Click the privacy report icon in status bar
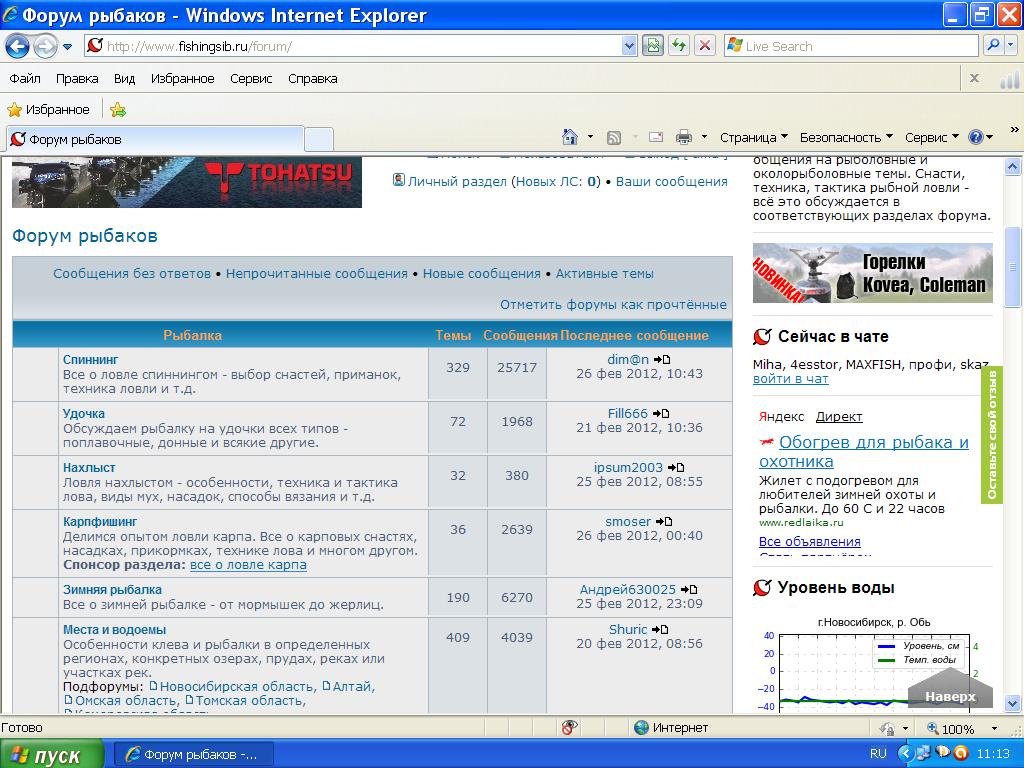 pos(569,728)
